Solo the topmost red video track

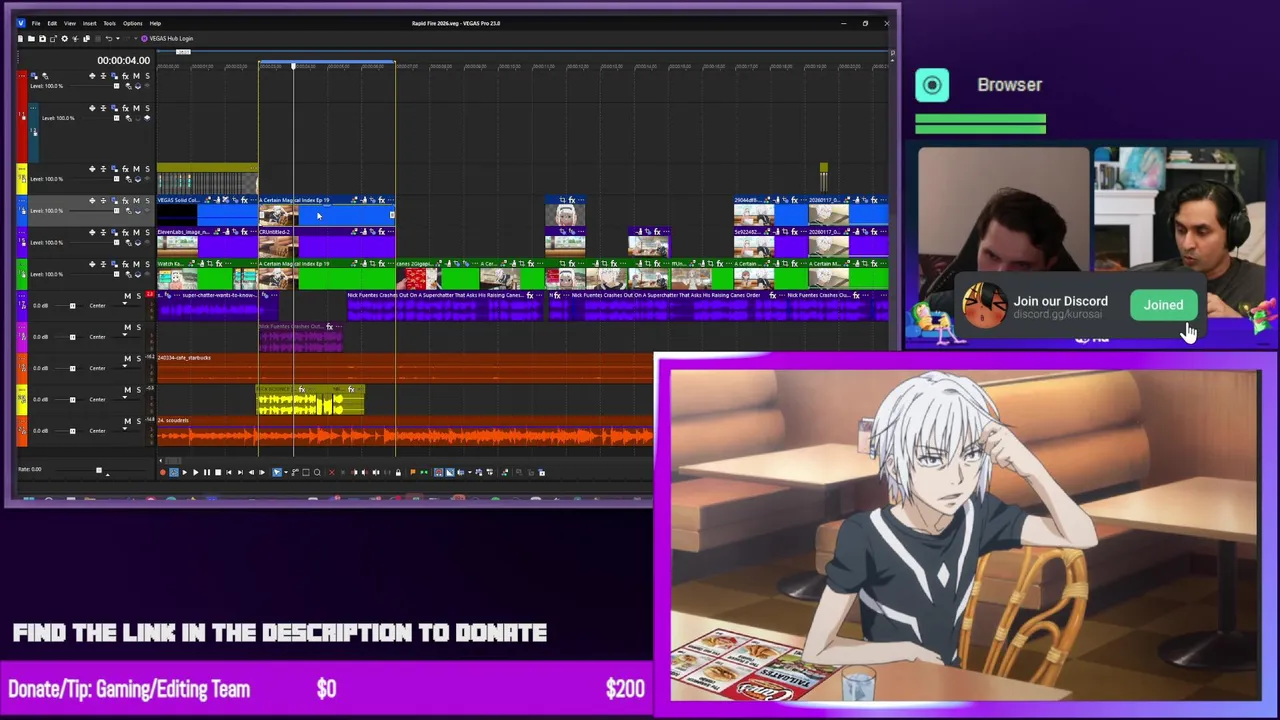coord(147,76)
